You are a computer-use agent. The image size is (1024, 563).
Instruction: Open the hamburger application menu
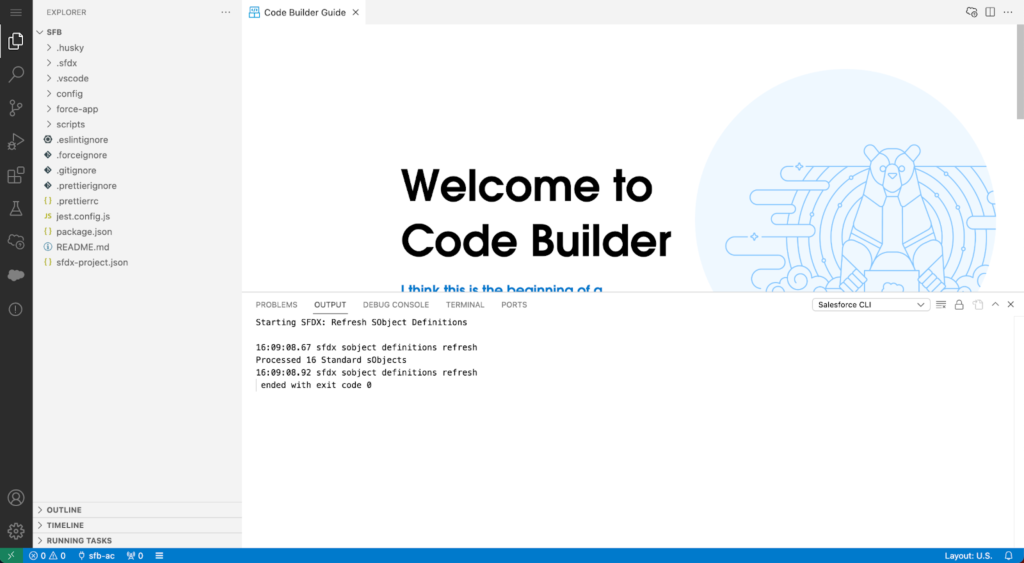[x=16, y=12]
